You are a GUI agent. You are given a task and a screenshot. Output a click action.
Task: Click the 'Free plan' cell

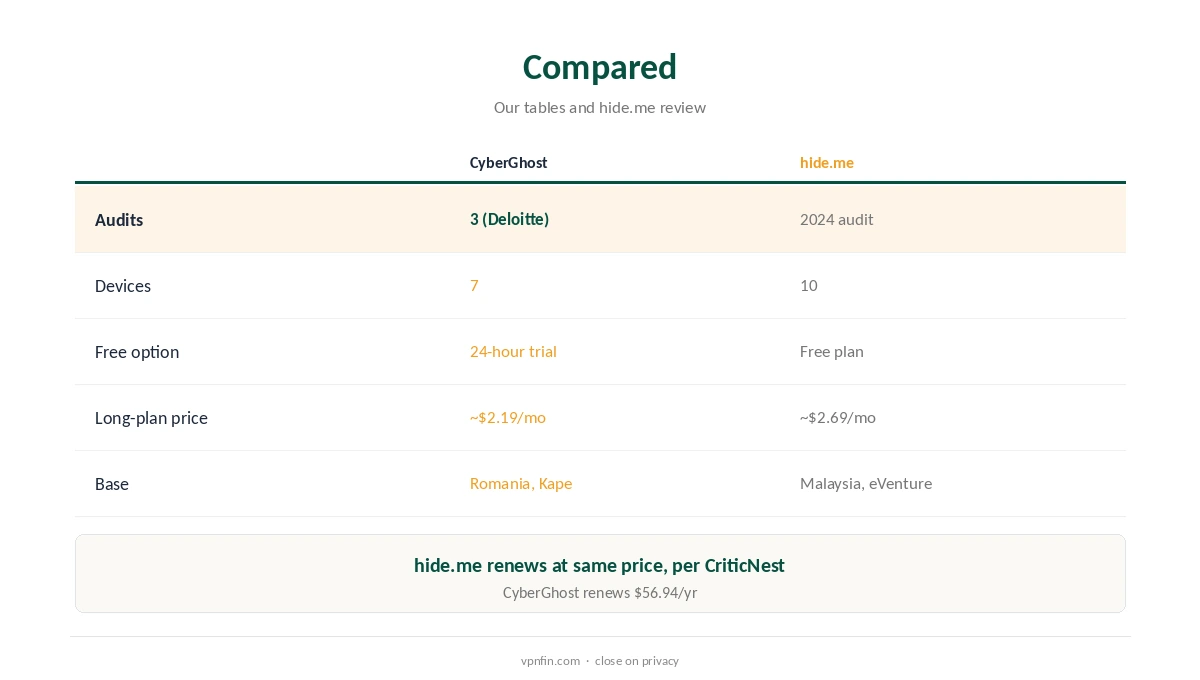pyautogui.click(x=832, y=351)
